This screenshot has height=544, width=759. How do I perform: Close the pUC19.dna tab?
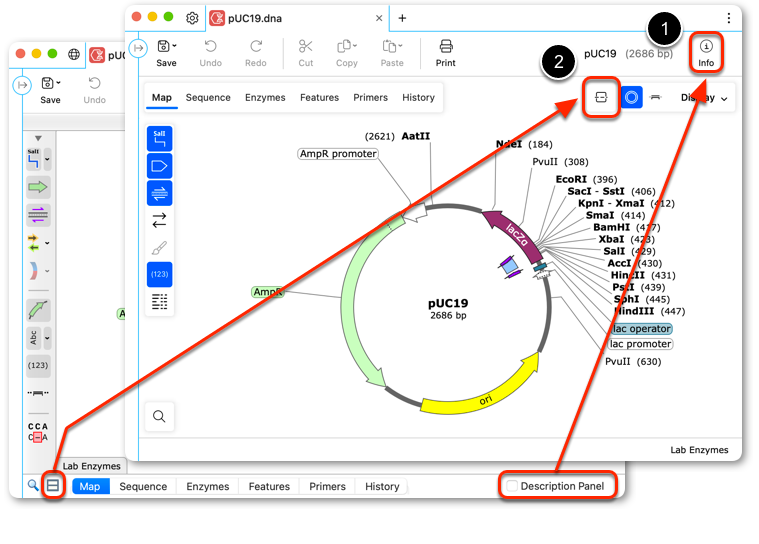coord(379,18)
